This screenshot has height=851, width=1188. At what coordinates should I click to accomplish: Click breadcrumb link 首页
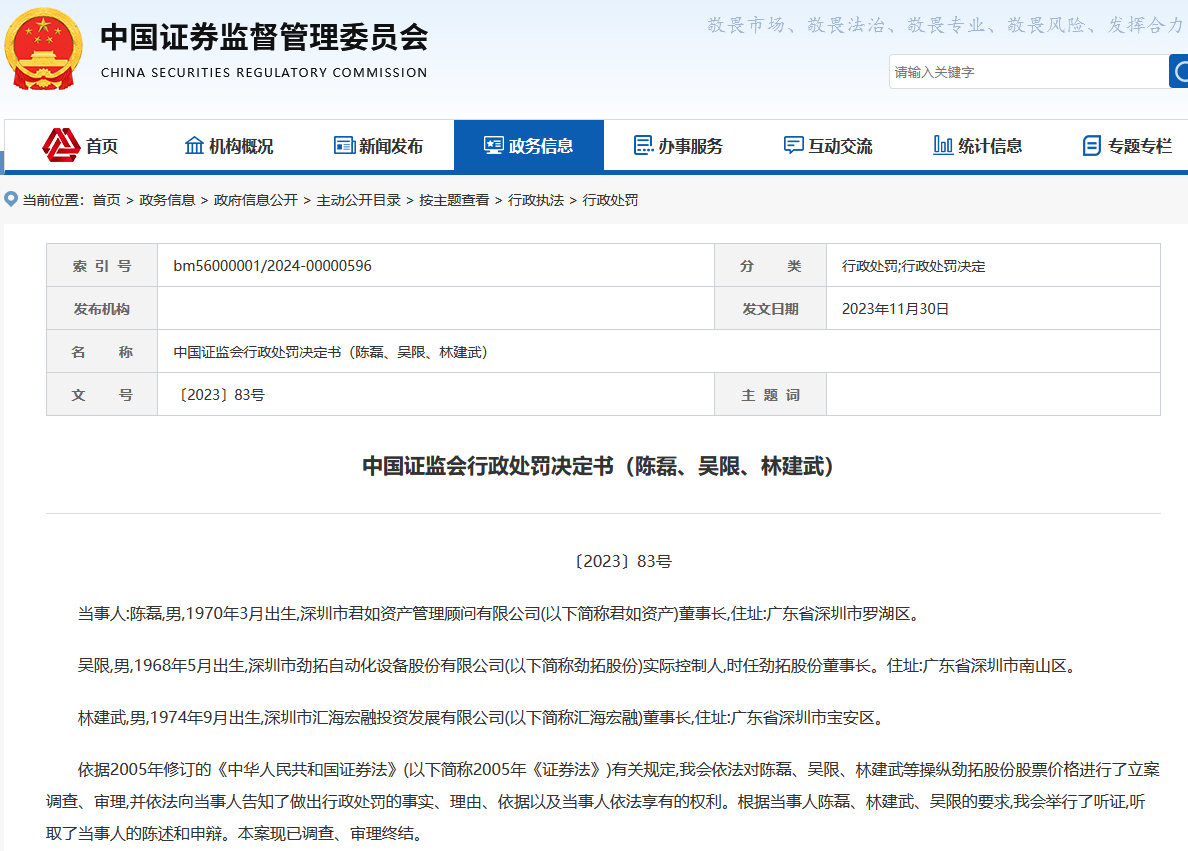[x=107, y=200]
